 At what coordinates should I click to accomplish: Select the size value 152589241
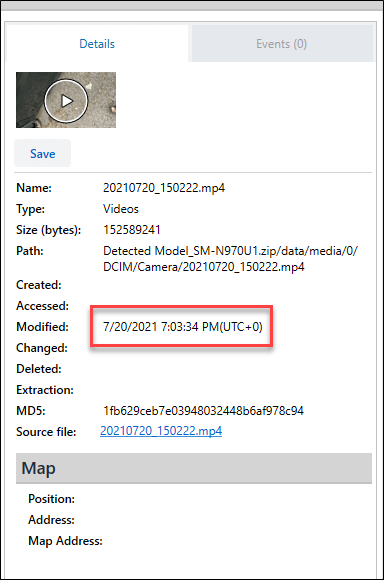click(x=132, y=230)
